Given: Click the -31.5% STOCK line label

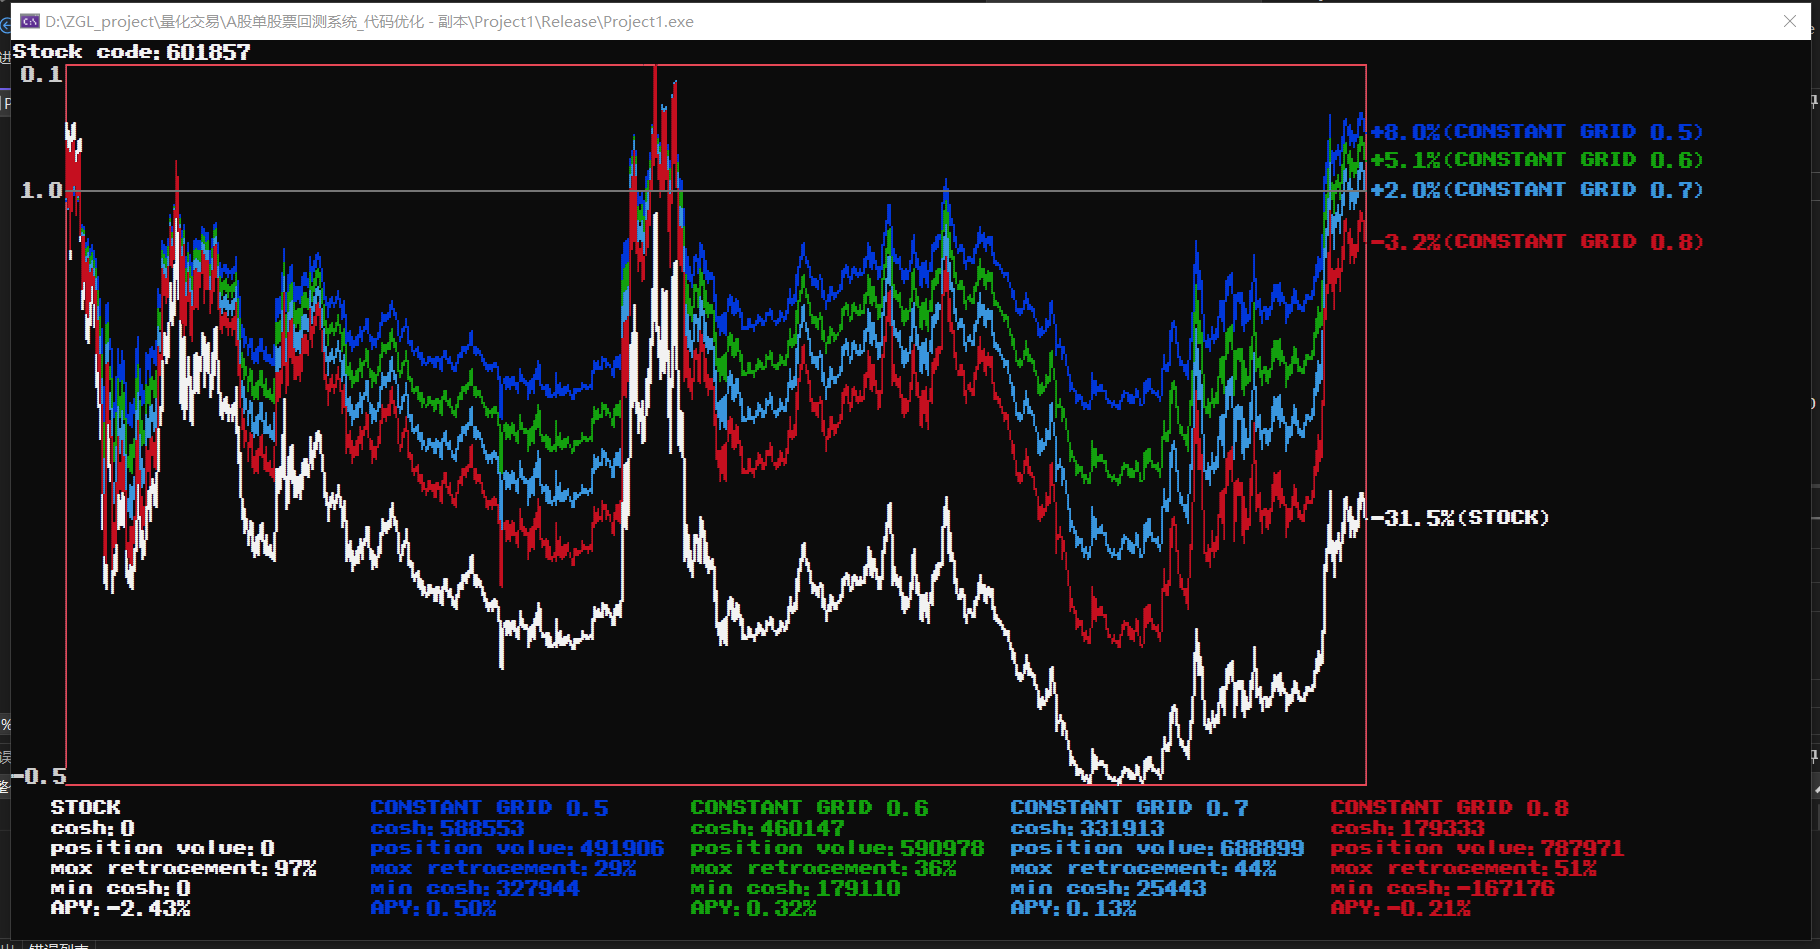Looking at the screenshot, I should pyautogui.click(x=1459, y=518).
